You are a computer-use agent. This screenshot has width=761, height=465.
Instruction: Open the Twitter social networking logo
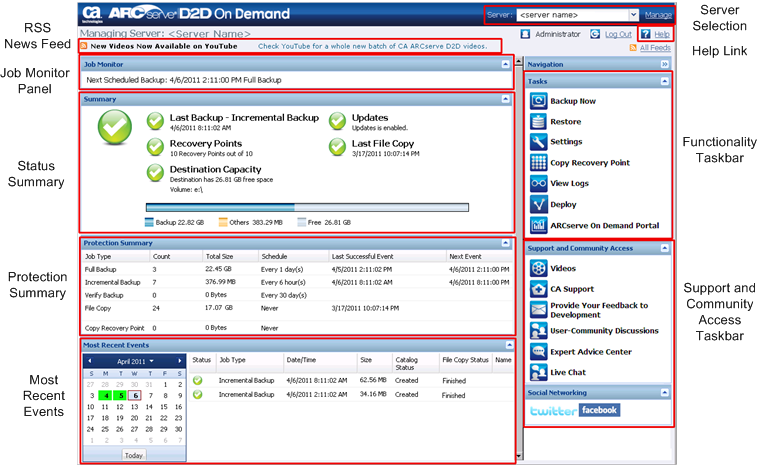pos(550,411)
